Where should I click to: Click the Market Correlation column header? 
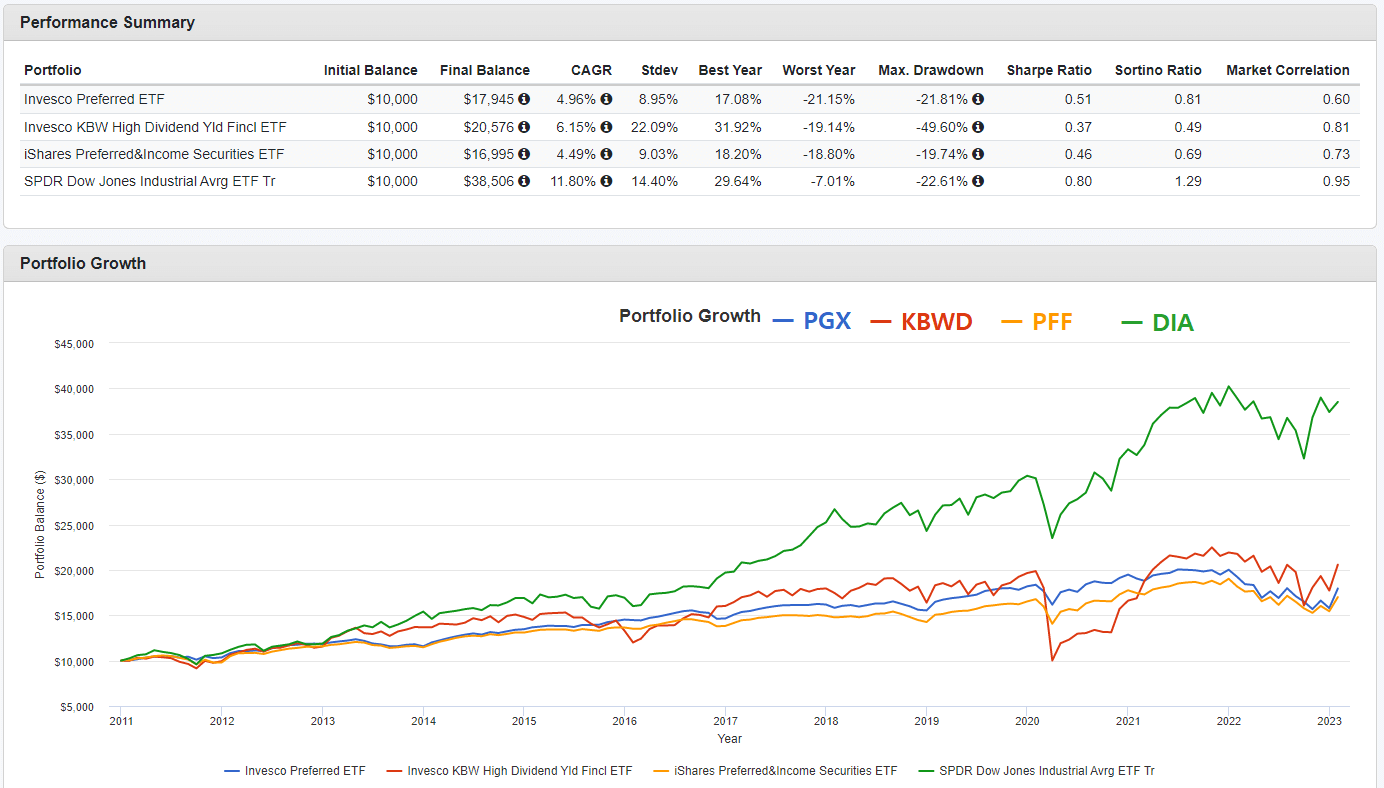[x=1288, y=70]
